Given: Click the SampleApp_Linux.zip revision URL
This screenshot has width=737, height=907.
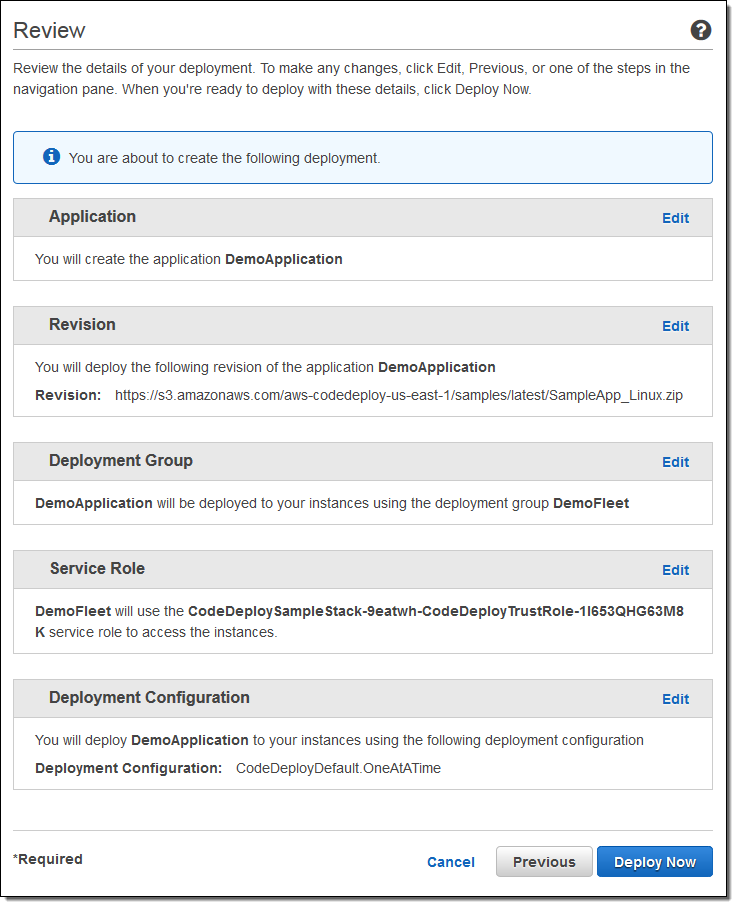Looking at the screenshot, I should (x=399, y=395).
